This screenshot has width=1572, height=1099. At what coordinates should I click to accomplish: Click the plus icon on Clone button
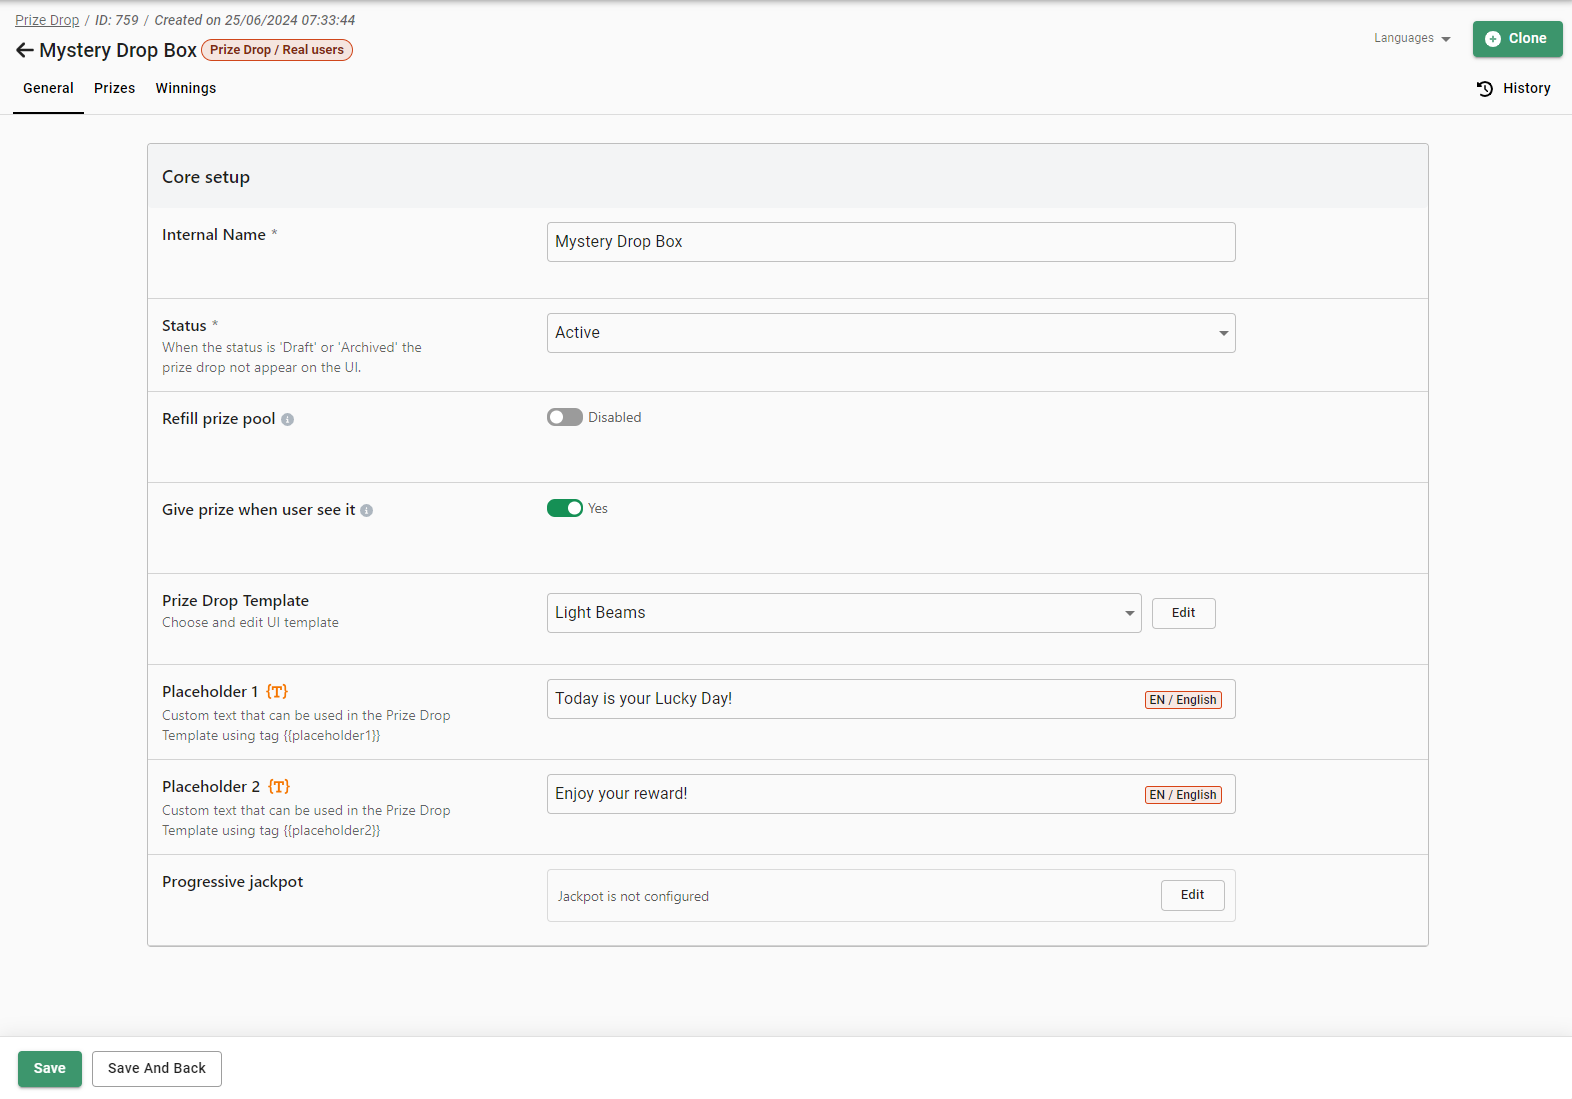[1492, 39]
